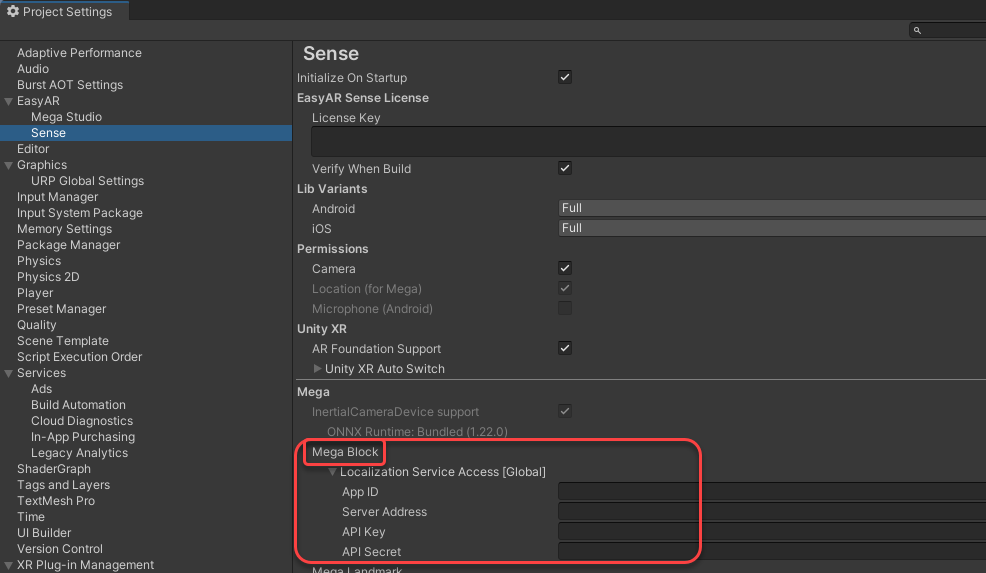Click the search magnifier icon
The height and width of the screenshot is (573, 986).
[916, 31]
